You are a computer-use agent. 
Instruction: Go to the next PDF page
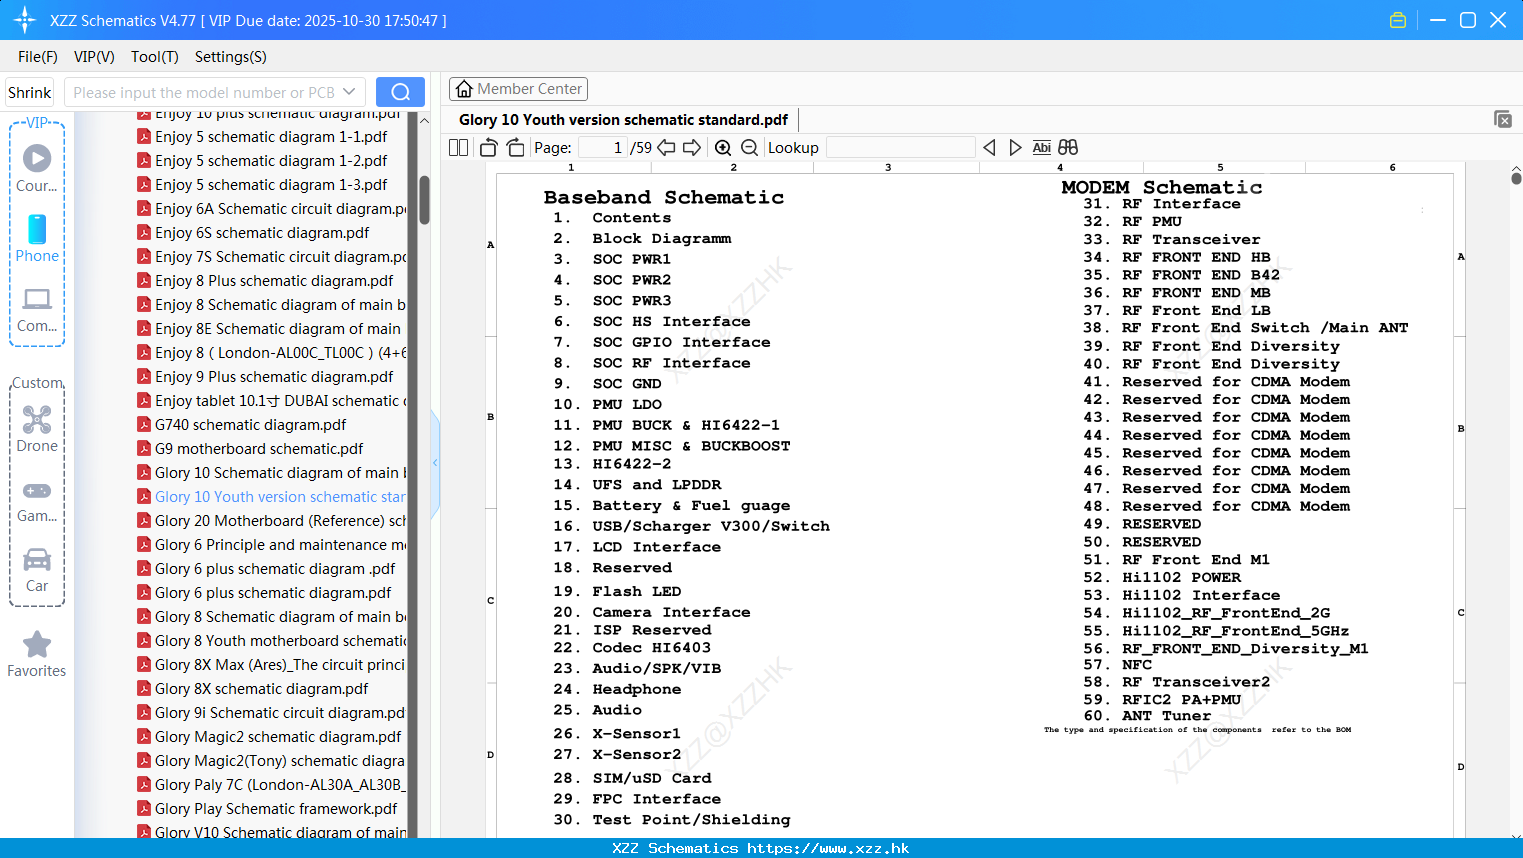tap(692, 147)
